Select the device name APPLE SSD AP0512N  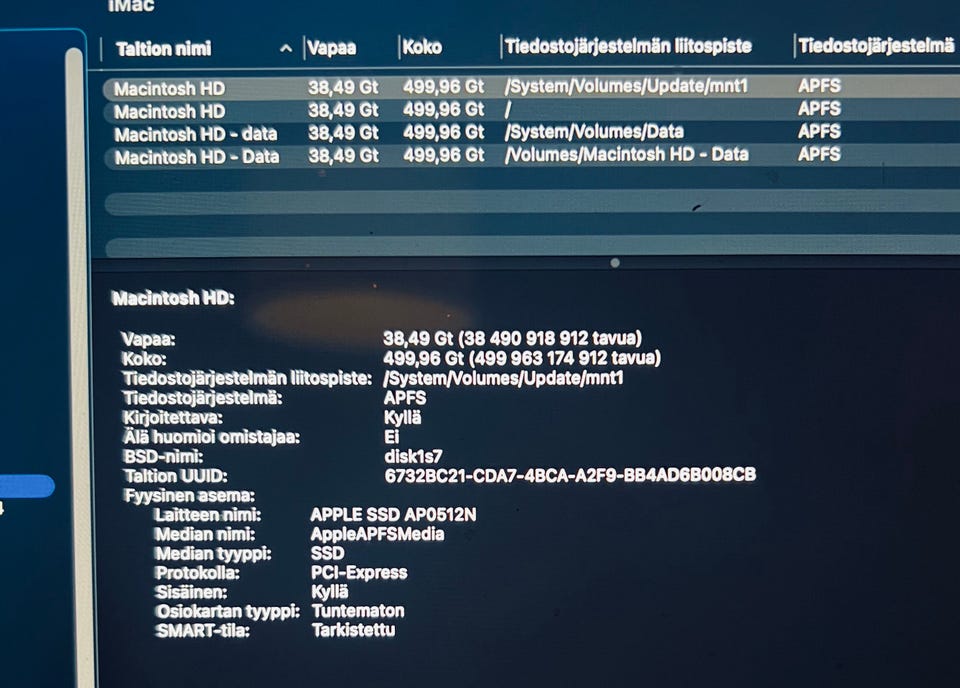coord(393,514)
